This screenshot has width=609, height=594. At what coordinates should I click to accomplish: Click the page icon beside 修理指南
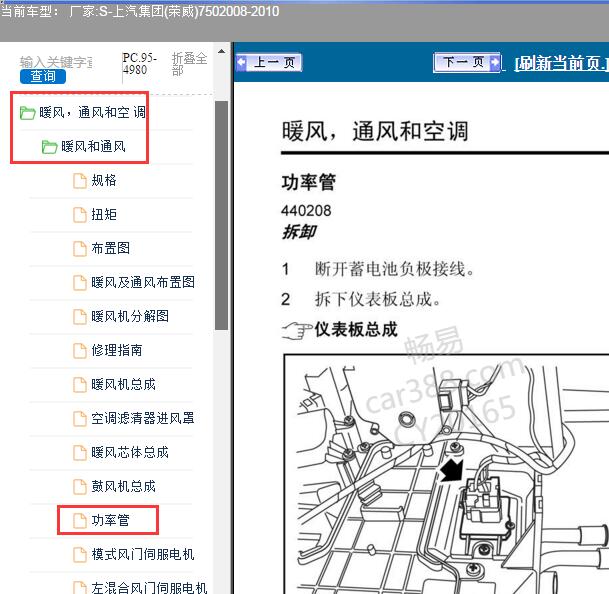(80, 351)
